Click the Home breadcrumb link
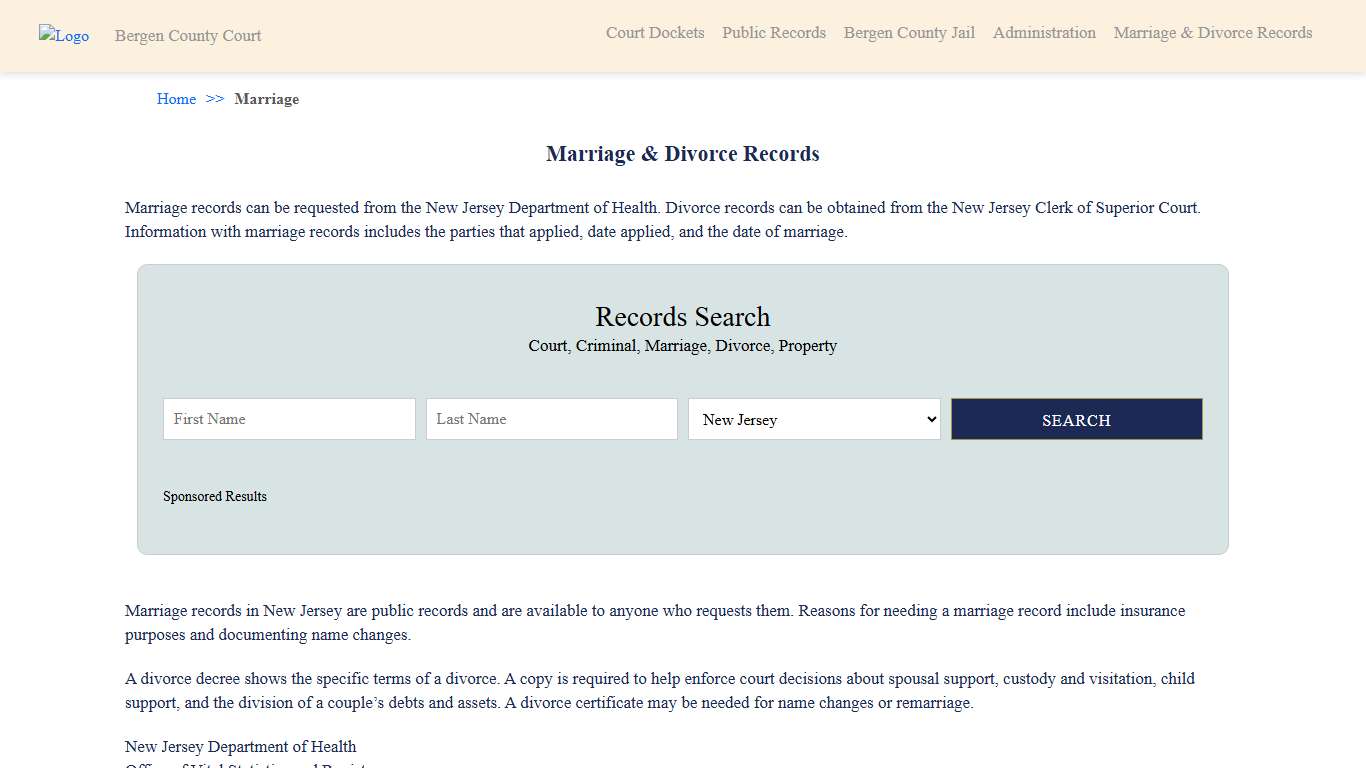 pos(176,99)
